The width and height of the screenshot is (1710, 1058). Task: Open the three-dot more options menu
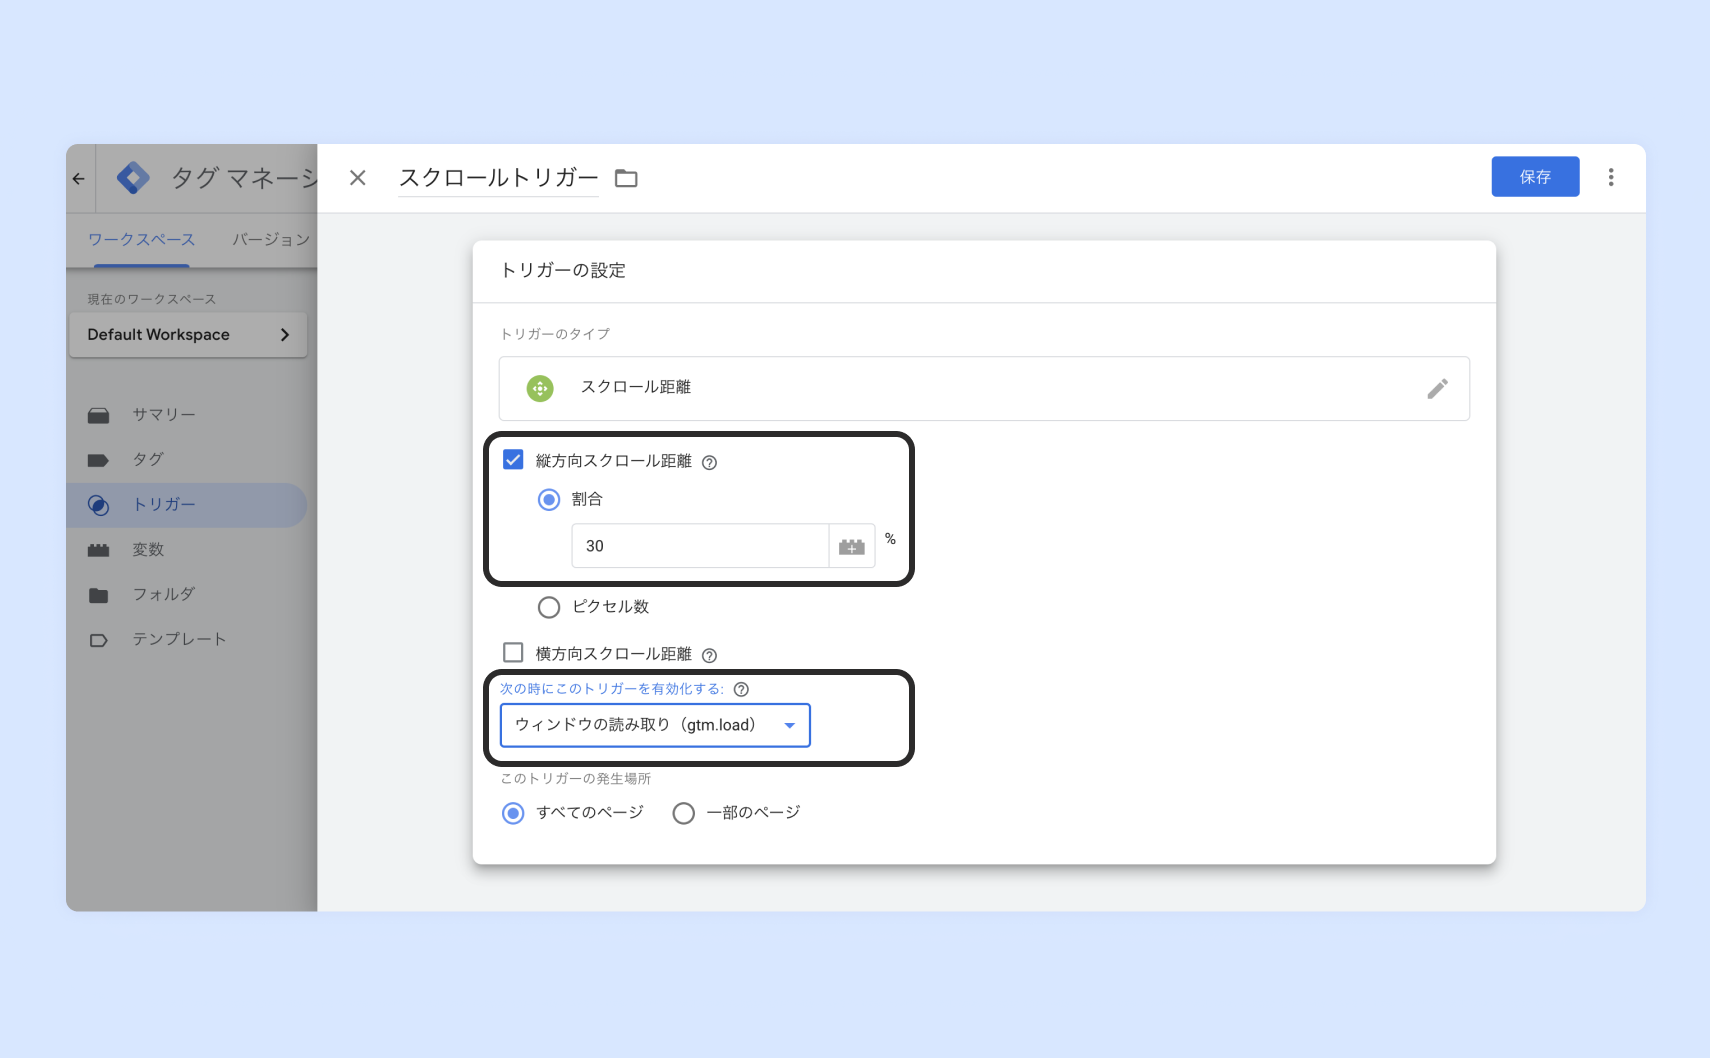click(x=1610, y=177)
